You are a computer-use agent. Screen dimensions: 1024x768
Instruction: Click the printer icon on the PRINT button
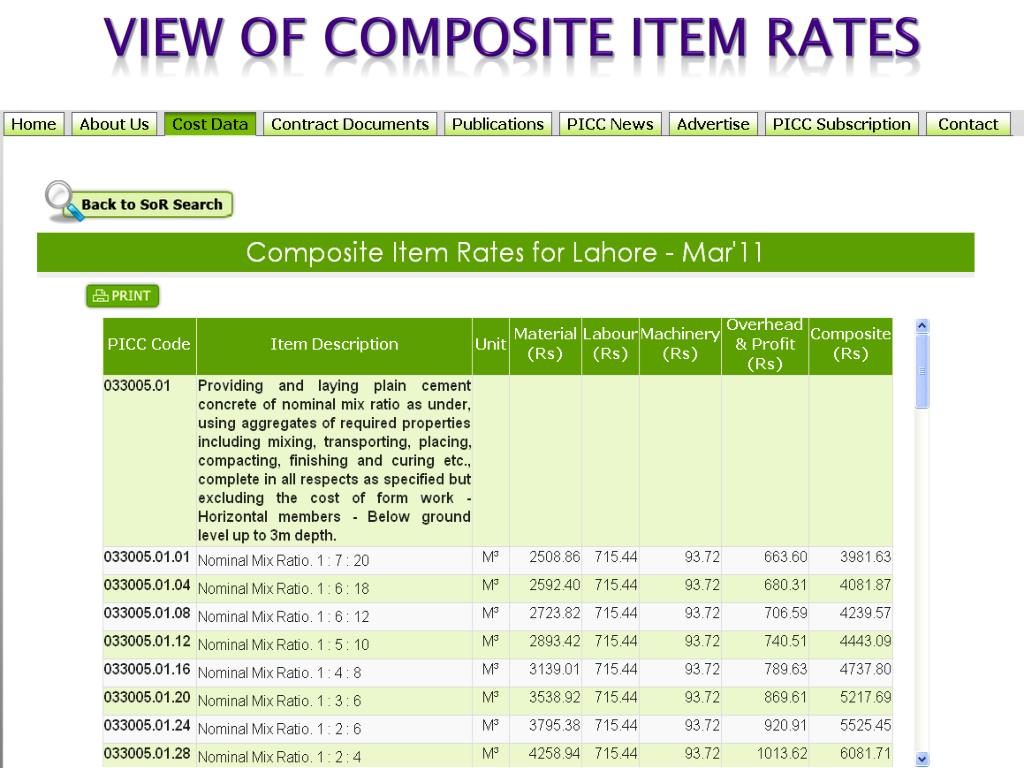click(101, 296)
